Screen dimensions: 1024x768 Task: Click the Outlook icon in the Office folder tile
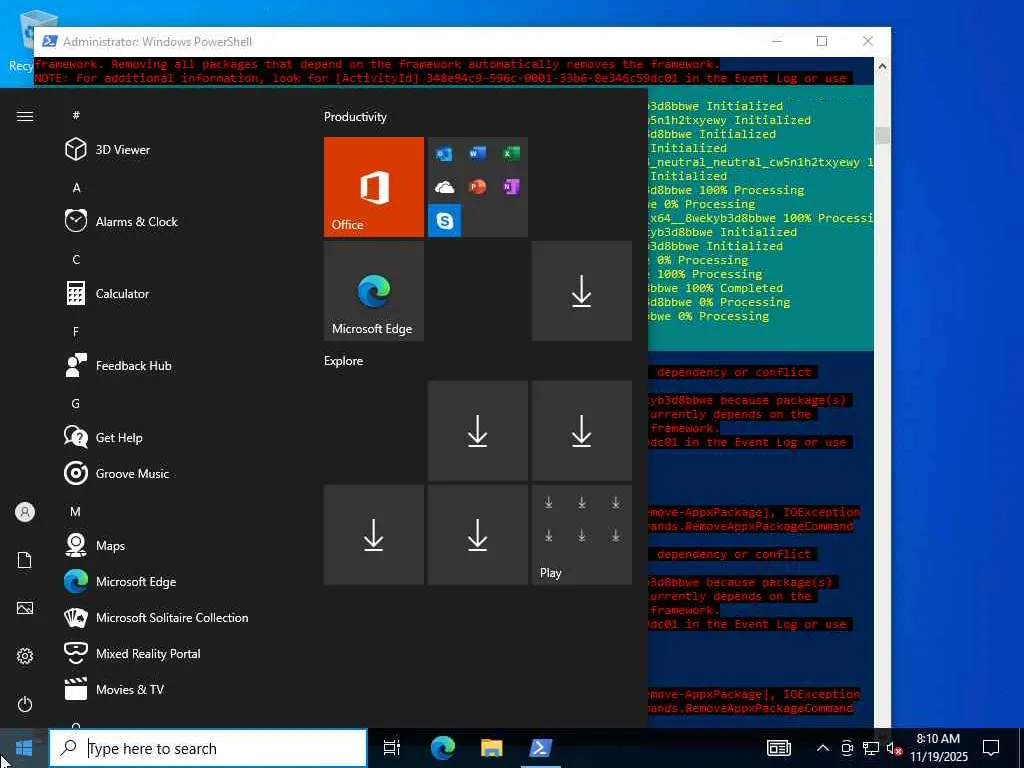click(x=444, y=153)
